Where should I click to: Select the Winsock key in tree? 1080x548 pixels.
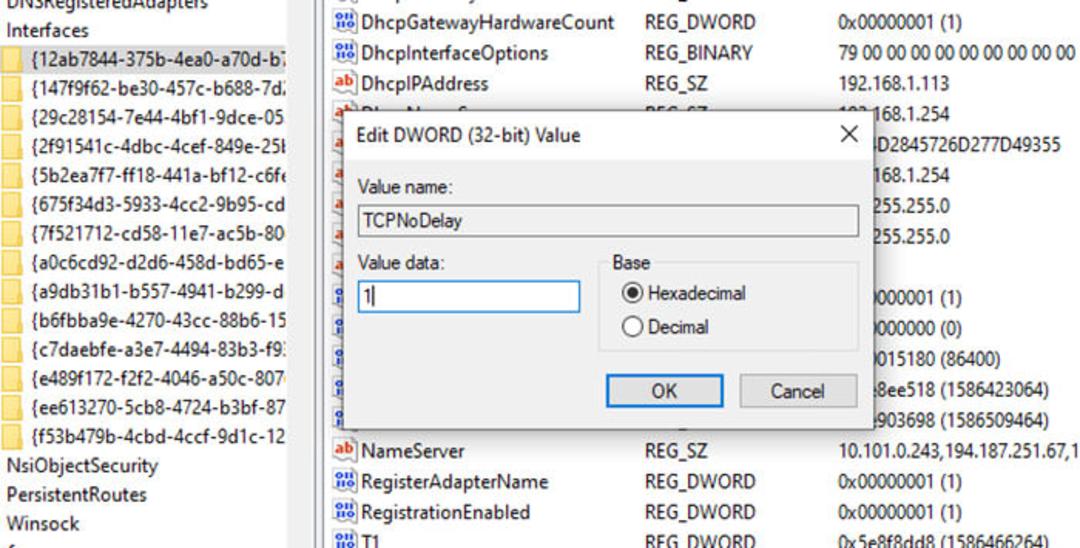[43, 524]
